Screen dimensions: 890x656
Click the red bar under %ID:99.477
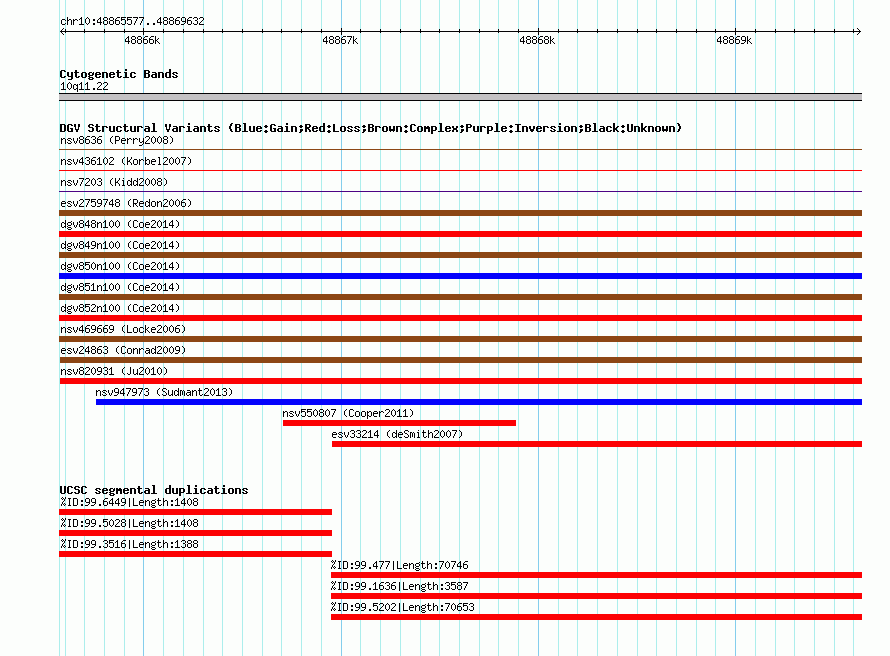coord(597,575)
